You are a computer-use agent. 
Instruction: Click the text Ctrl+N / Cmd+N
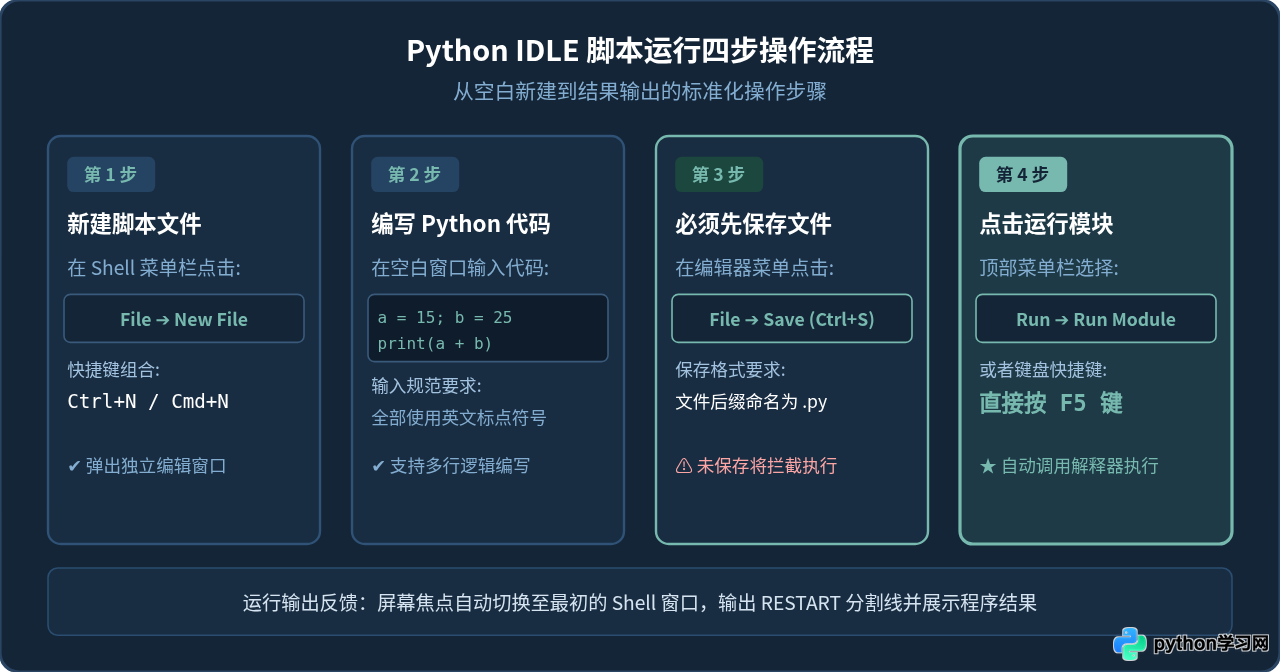click(x=148, y=401)
